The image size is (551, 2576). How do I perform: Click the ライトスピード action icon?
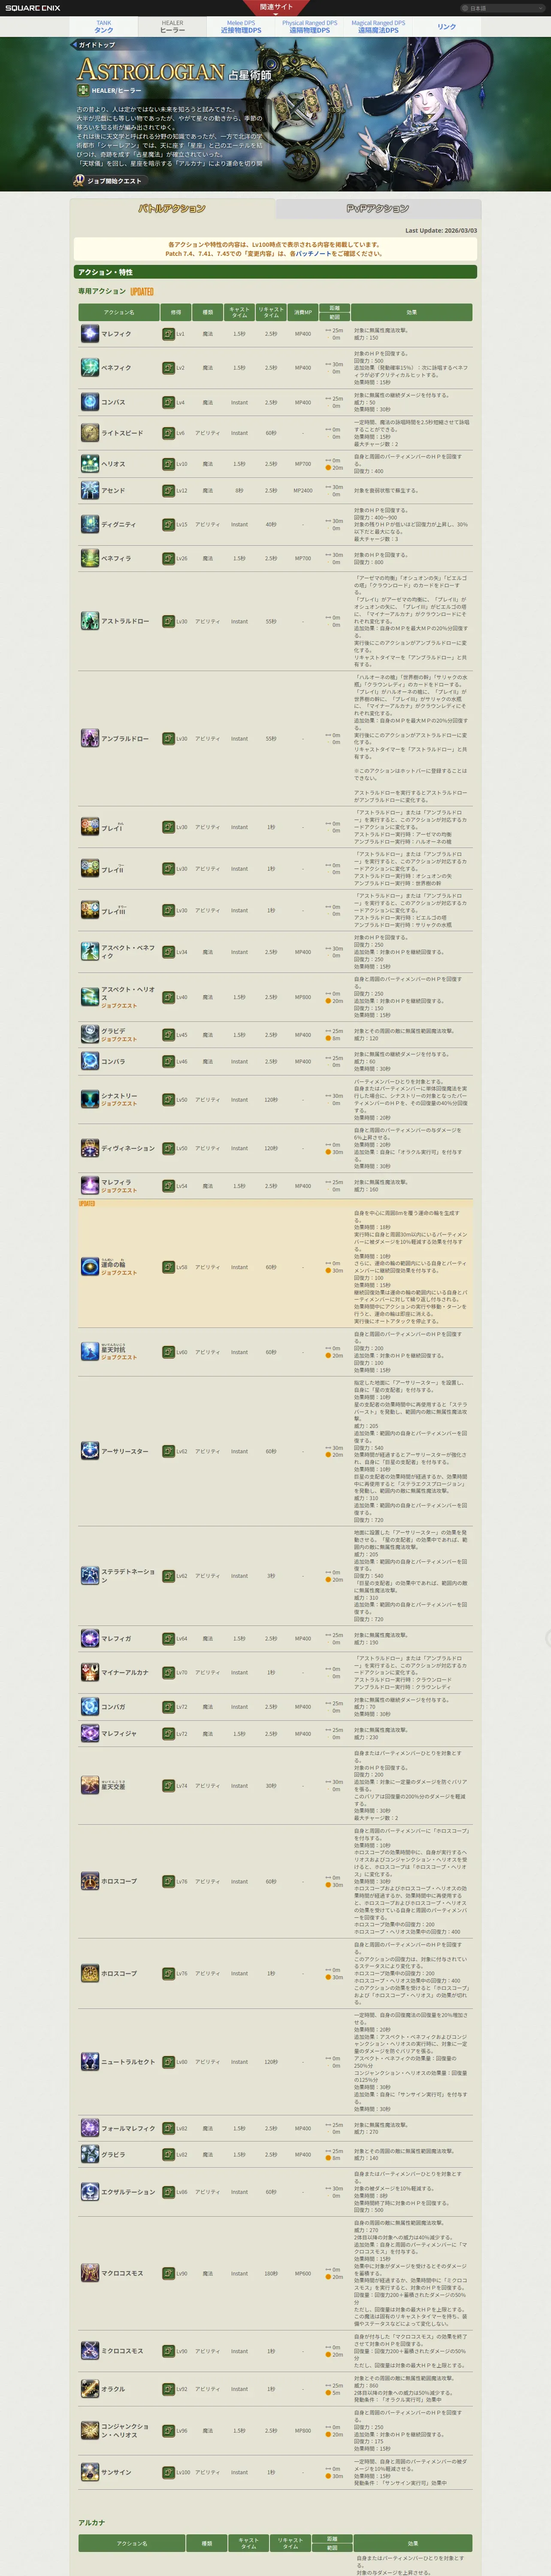[90, 433]
